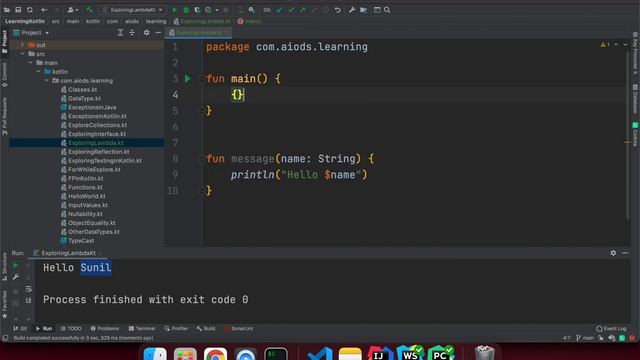Image resolution: width=640 pixels, height=360 pixels.
Task: Run the configuration with the green play icon
Action: point(175,10)
